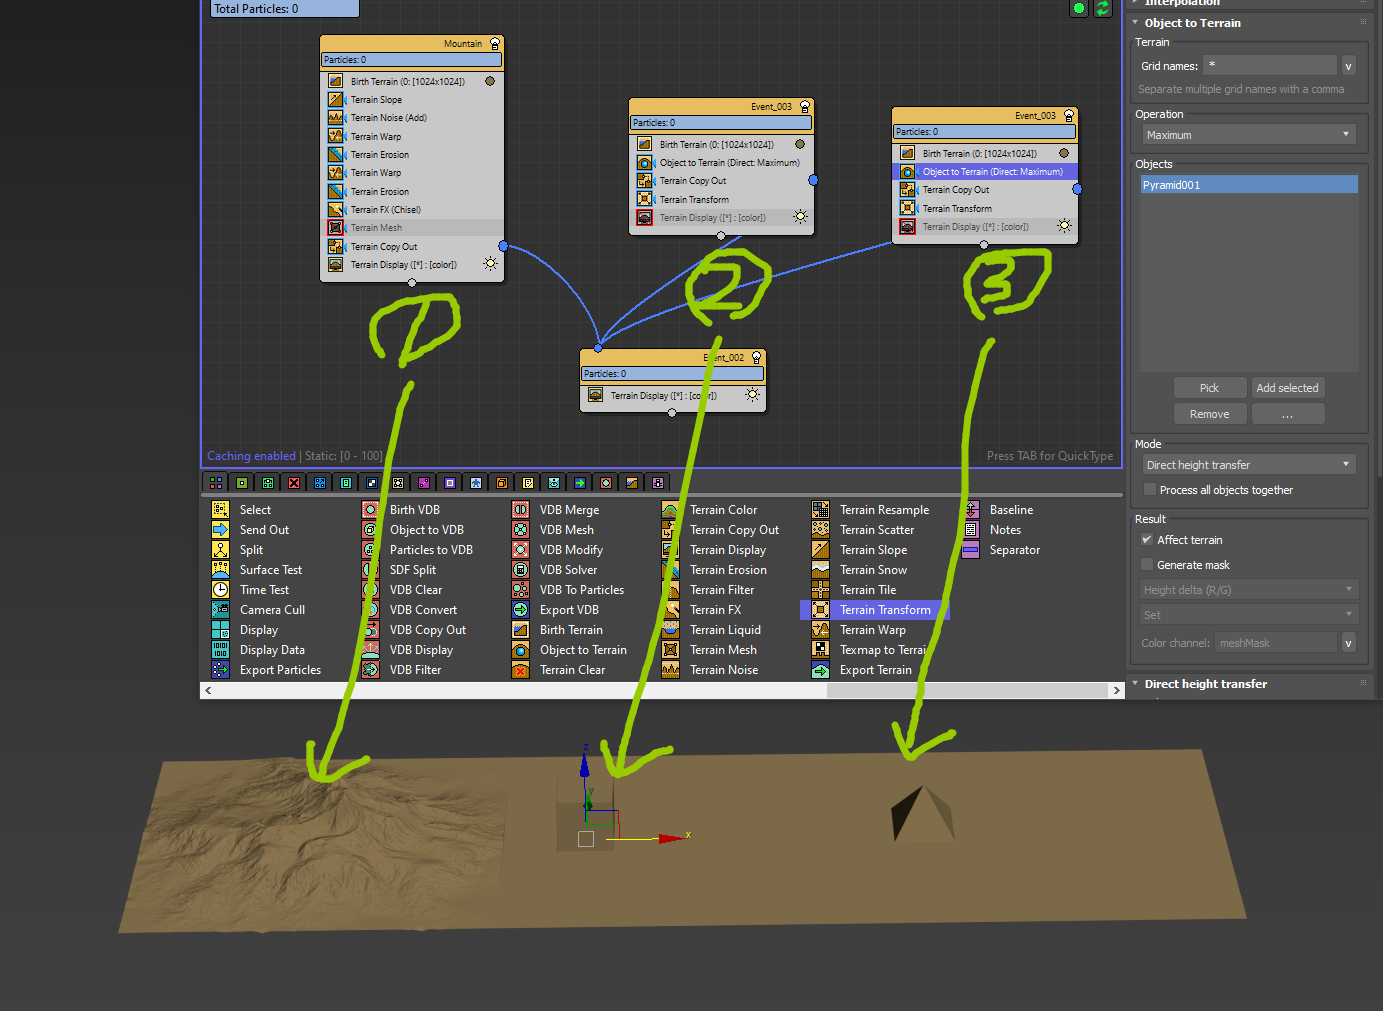Enable Process all objects together
Screen dimensions: 1383x1011
(x=1150, y=490)
